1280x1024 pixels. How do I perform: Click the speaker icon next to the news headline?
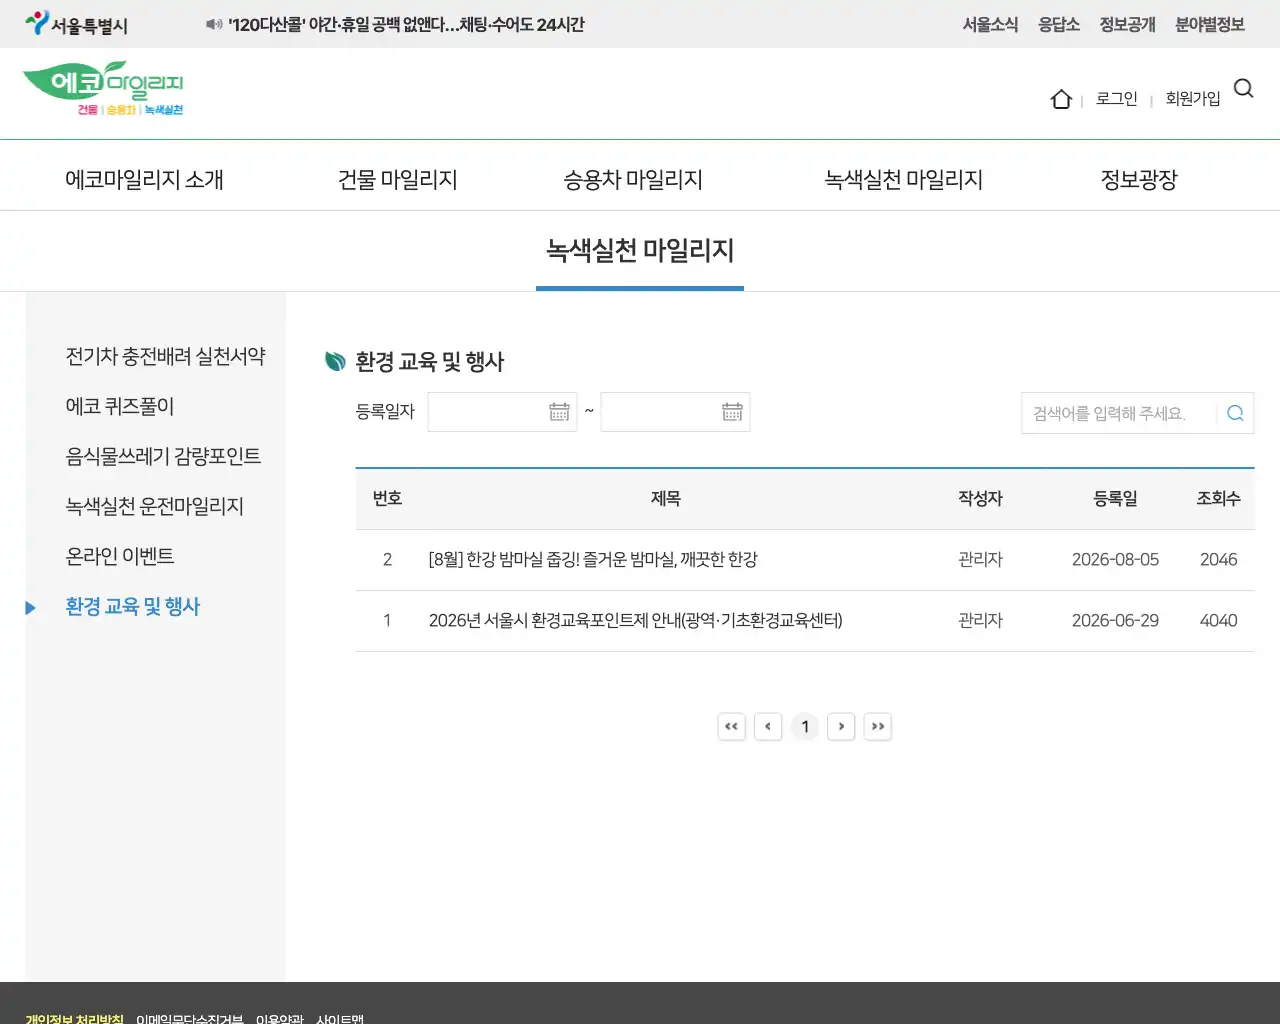(214, 24)
